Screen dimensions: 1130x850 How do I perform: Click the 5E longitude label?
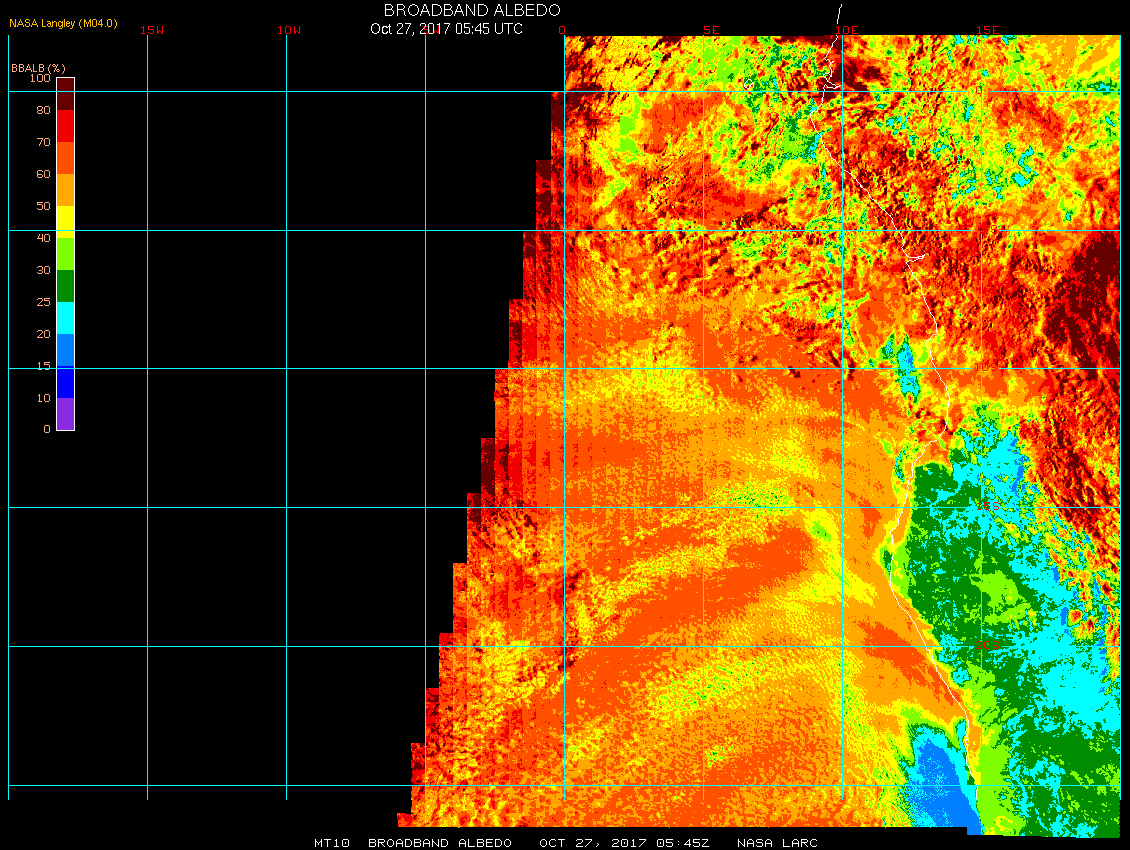711,30
